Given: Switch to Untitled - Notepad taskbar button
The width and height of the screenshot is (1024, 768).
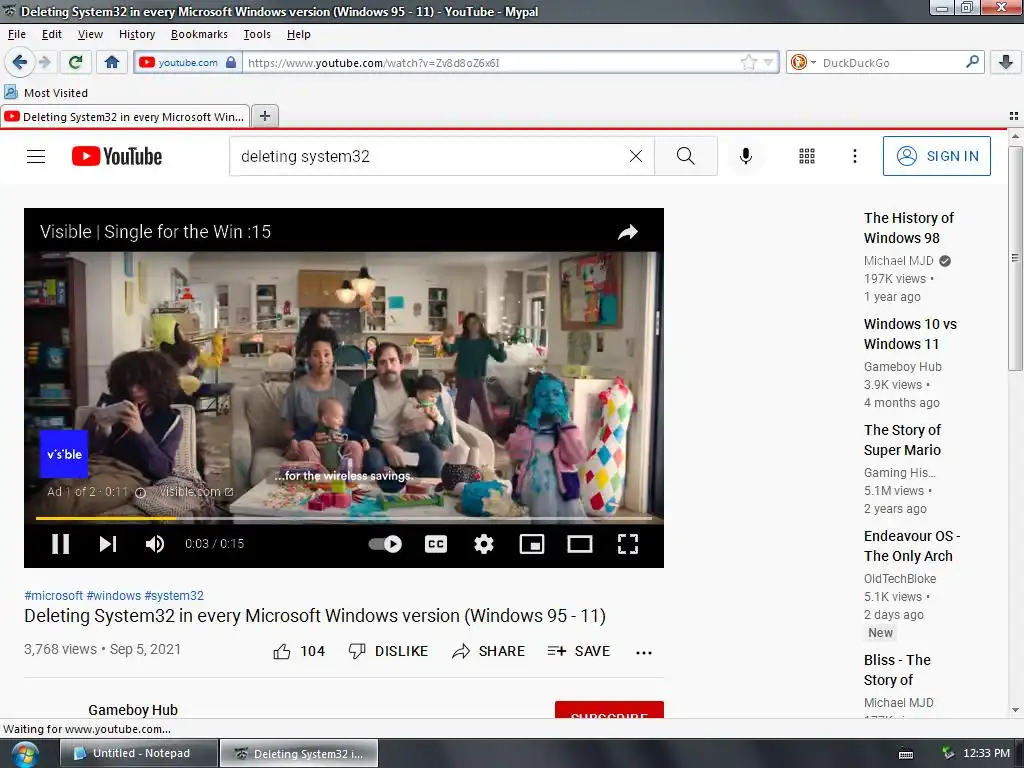Looking at the screenshot, I should [138, 753].
